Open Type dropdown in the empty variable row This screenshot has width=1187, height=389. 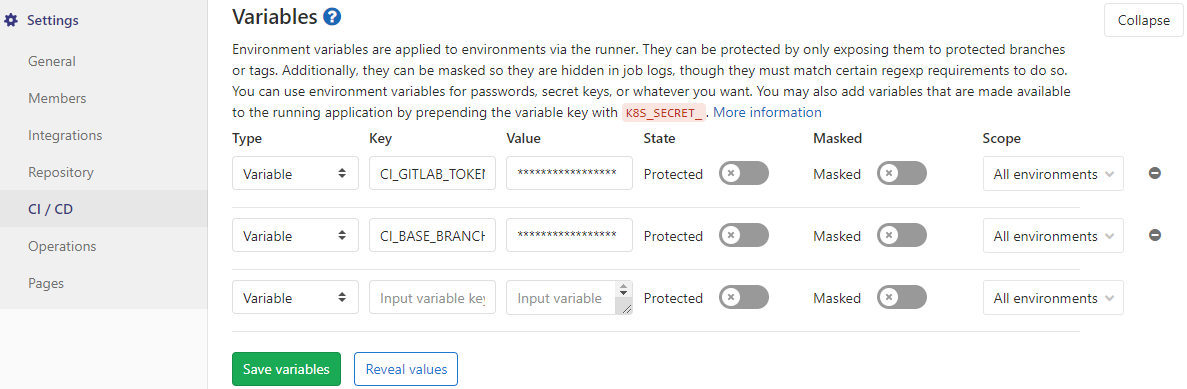pyautogui.click(x=295, y=297)
